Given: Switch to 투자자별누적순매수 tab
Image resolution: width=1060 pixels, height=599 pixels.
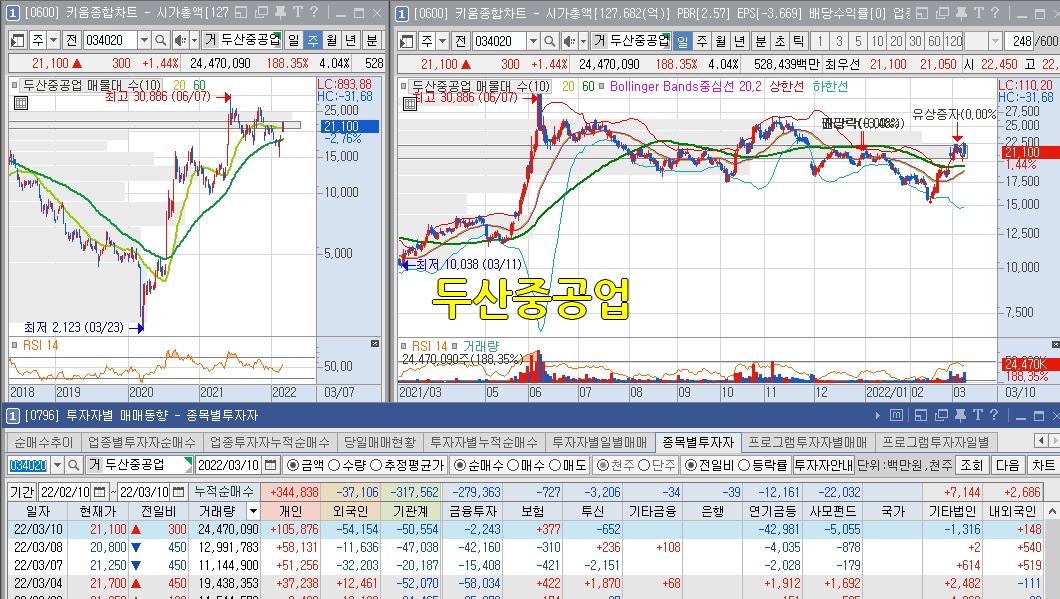Looking at the screenshot, I should 484,442.
